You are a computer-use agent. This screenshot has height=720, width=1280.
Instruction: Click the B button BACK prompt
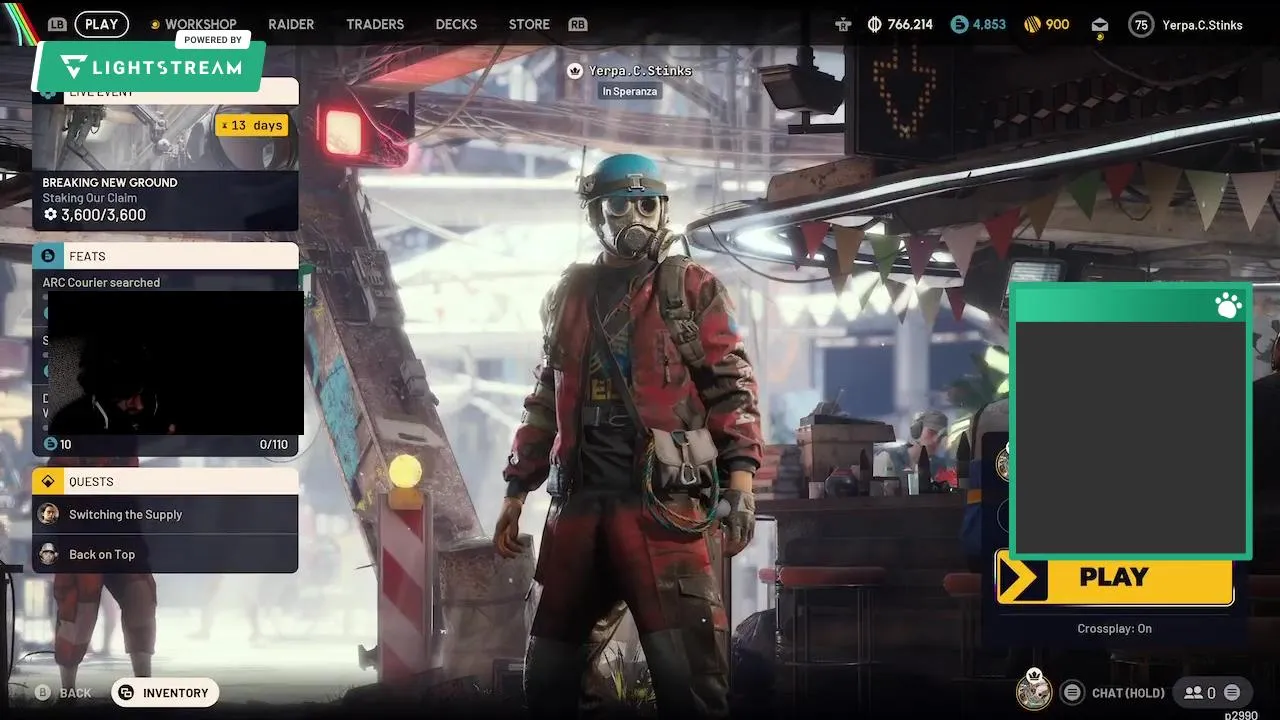64,693
